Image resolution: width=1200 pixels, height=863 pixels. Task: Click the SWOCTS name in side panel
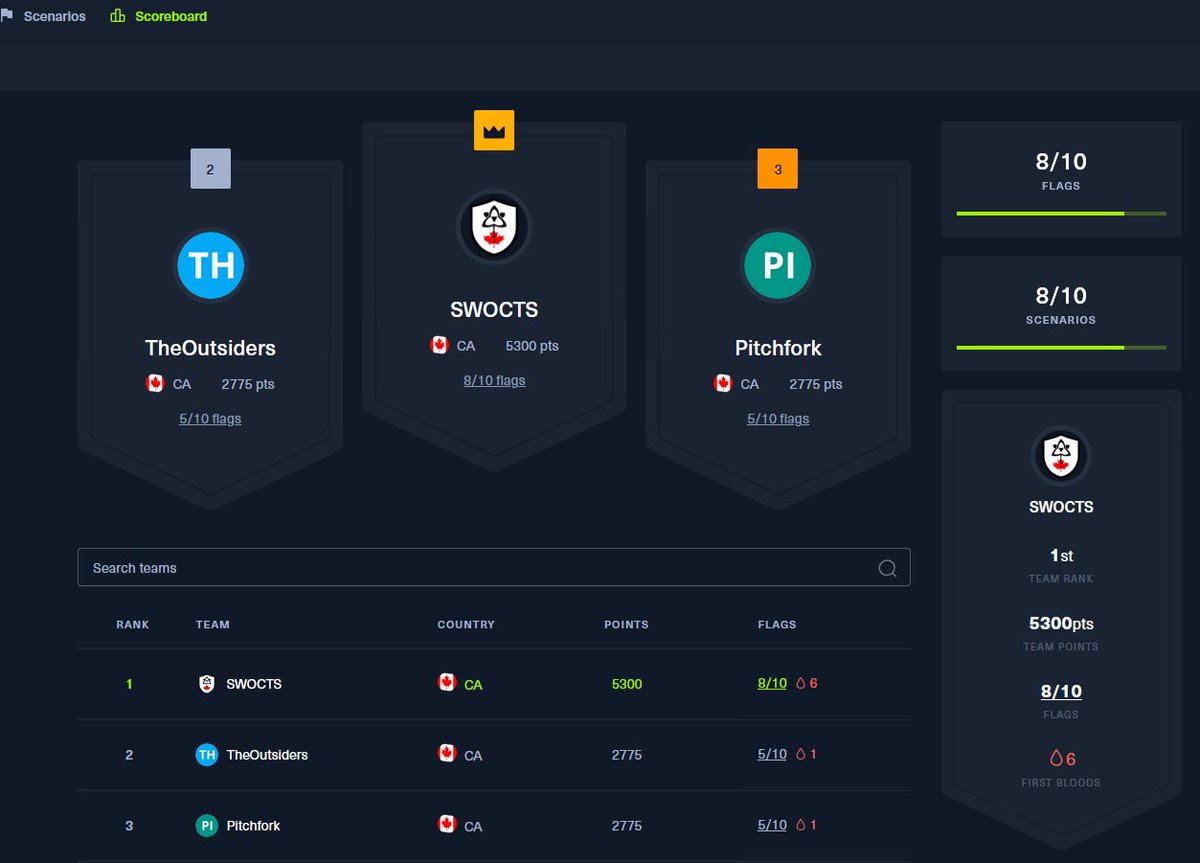coord(1061,507)
